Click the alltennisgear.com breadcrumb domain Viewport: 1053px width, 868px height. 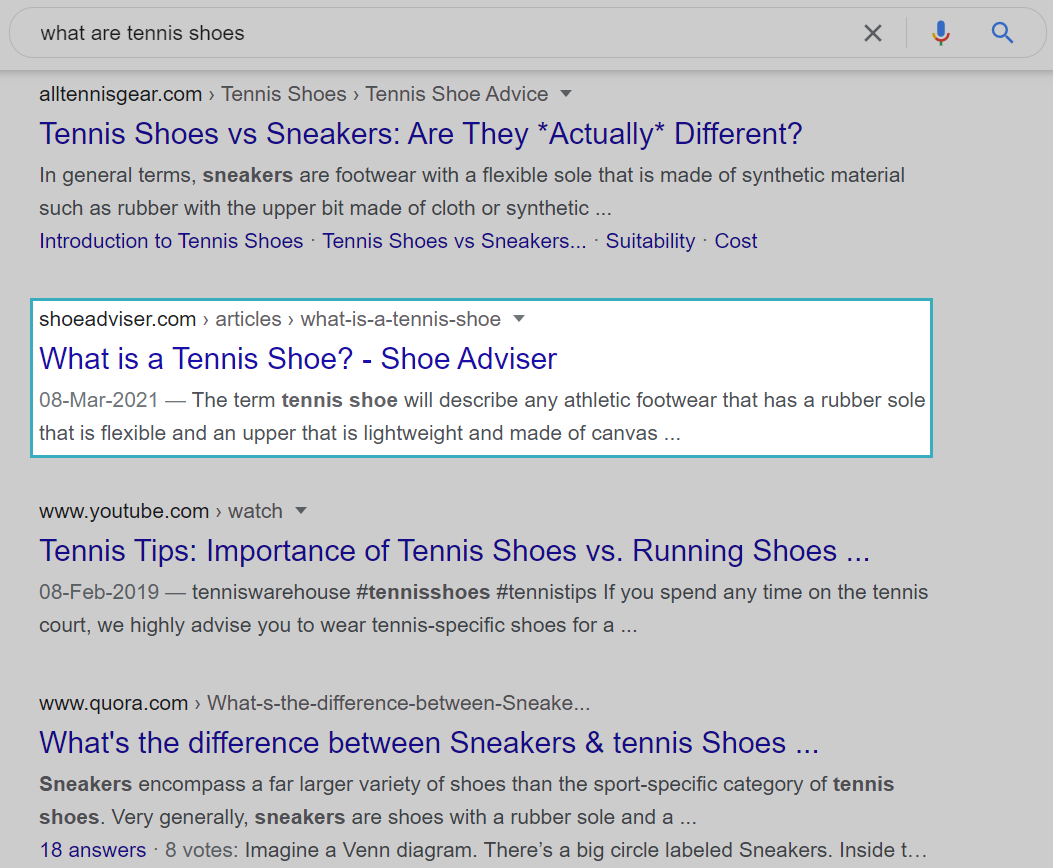click(120, 93)
